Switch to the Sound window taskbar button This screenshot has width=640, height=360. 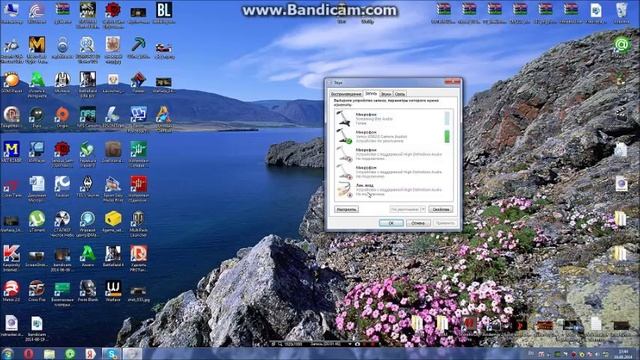click(132, 354)
